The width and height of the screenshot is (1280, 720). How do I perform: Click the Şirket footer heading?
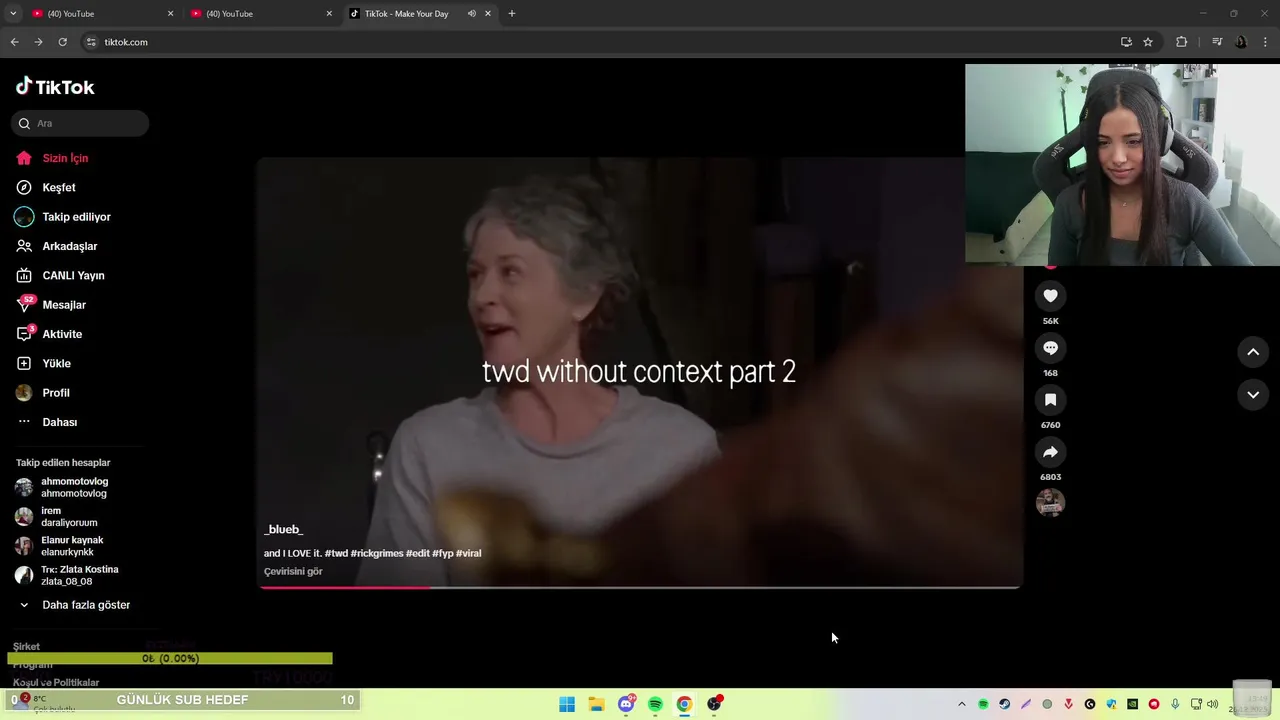[26, 647]
